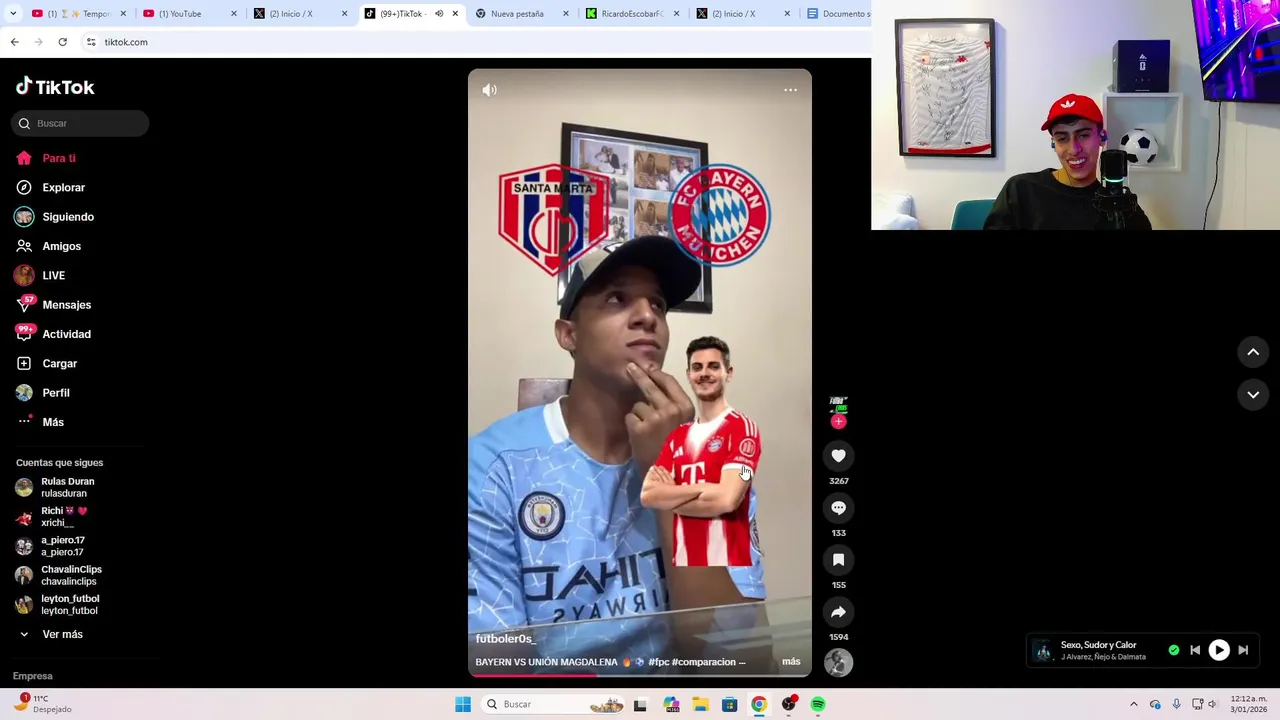Click the Windows taskbar Buscar search box

tap(553, 704)
